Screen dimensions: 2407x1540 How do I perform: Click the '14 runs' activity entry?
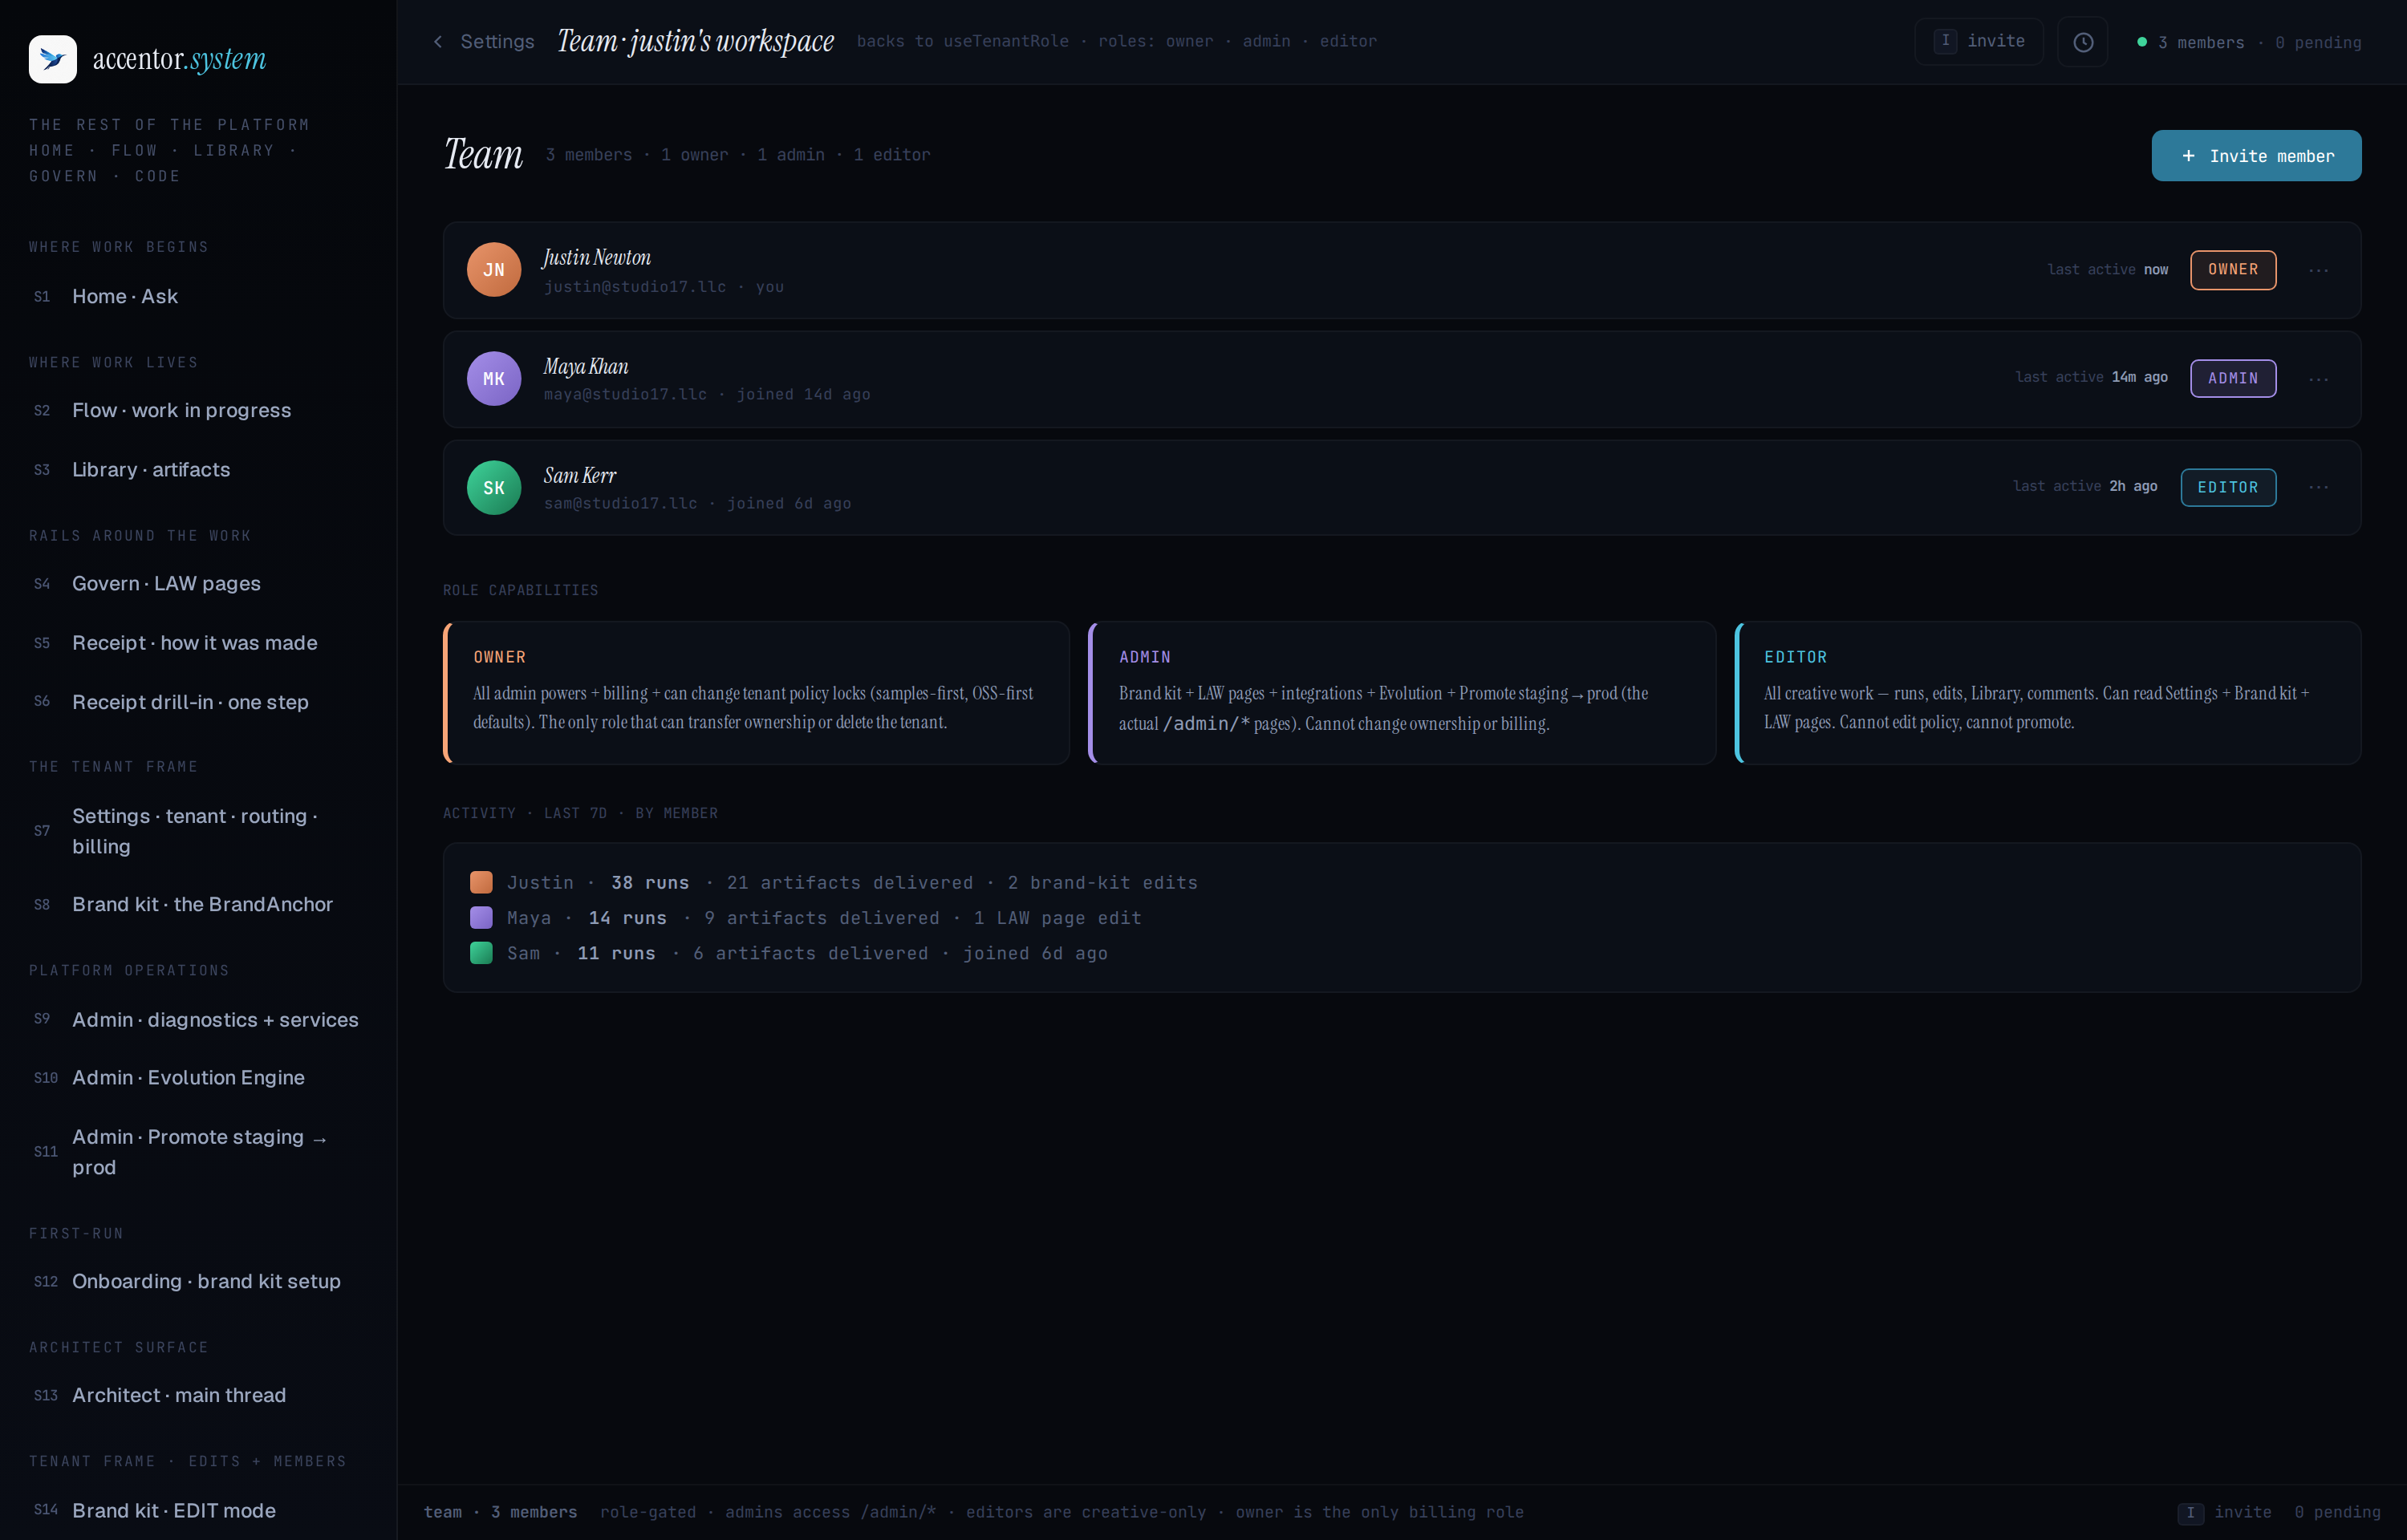tap(627, 917)
